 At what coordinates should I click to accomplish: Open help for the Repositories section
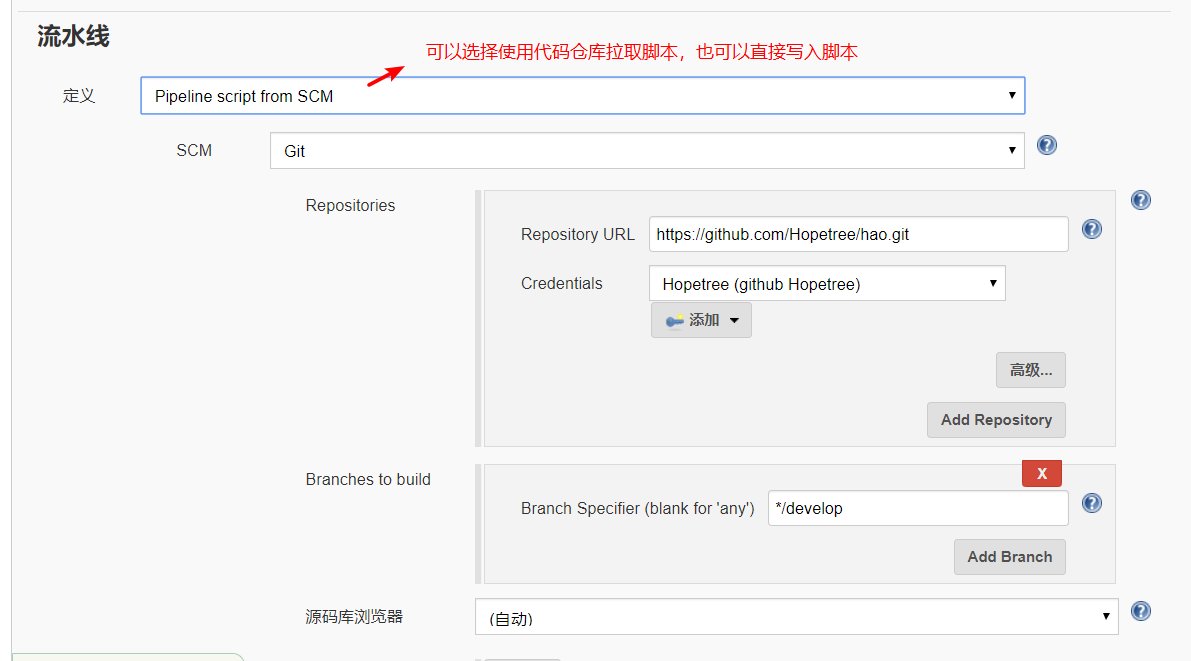(x=1141, y=200)
